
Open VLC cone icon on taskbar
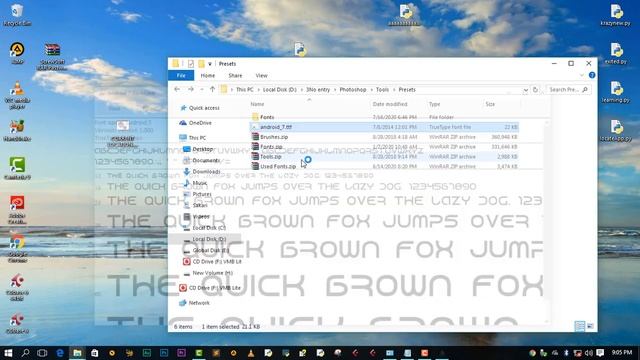[x=251, y=353]
